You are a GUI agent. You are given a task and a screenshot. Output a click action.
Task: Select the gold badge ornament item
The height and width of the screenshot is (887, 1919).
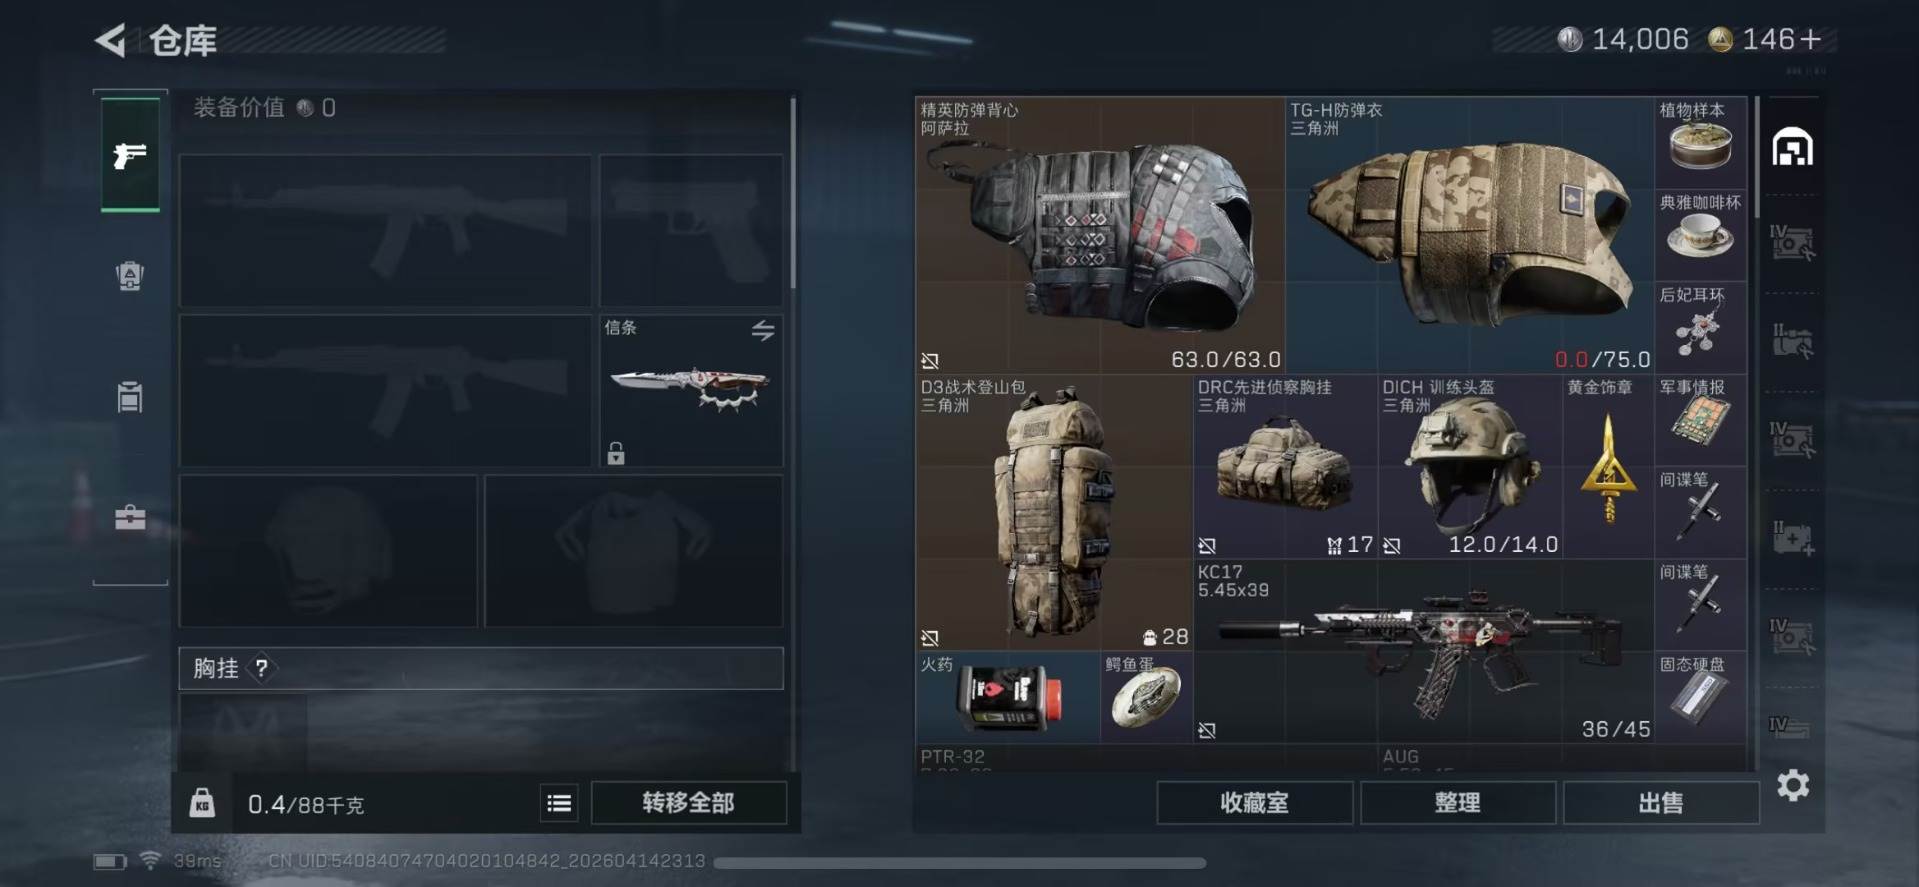[x=1607, y=466]
